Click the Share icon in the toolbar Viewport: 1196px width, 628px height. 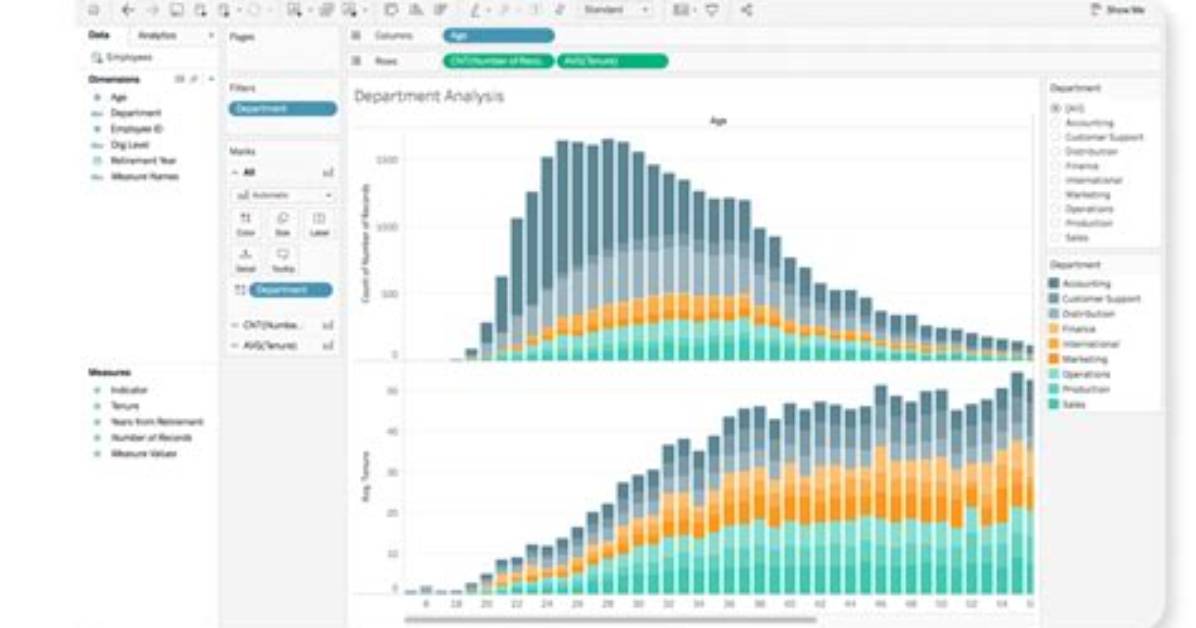pyautogui.click(x=746, y=10)
